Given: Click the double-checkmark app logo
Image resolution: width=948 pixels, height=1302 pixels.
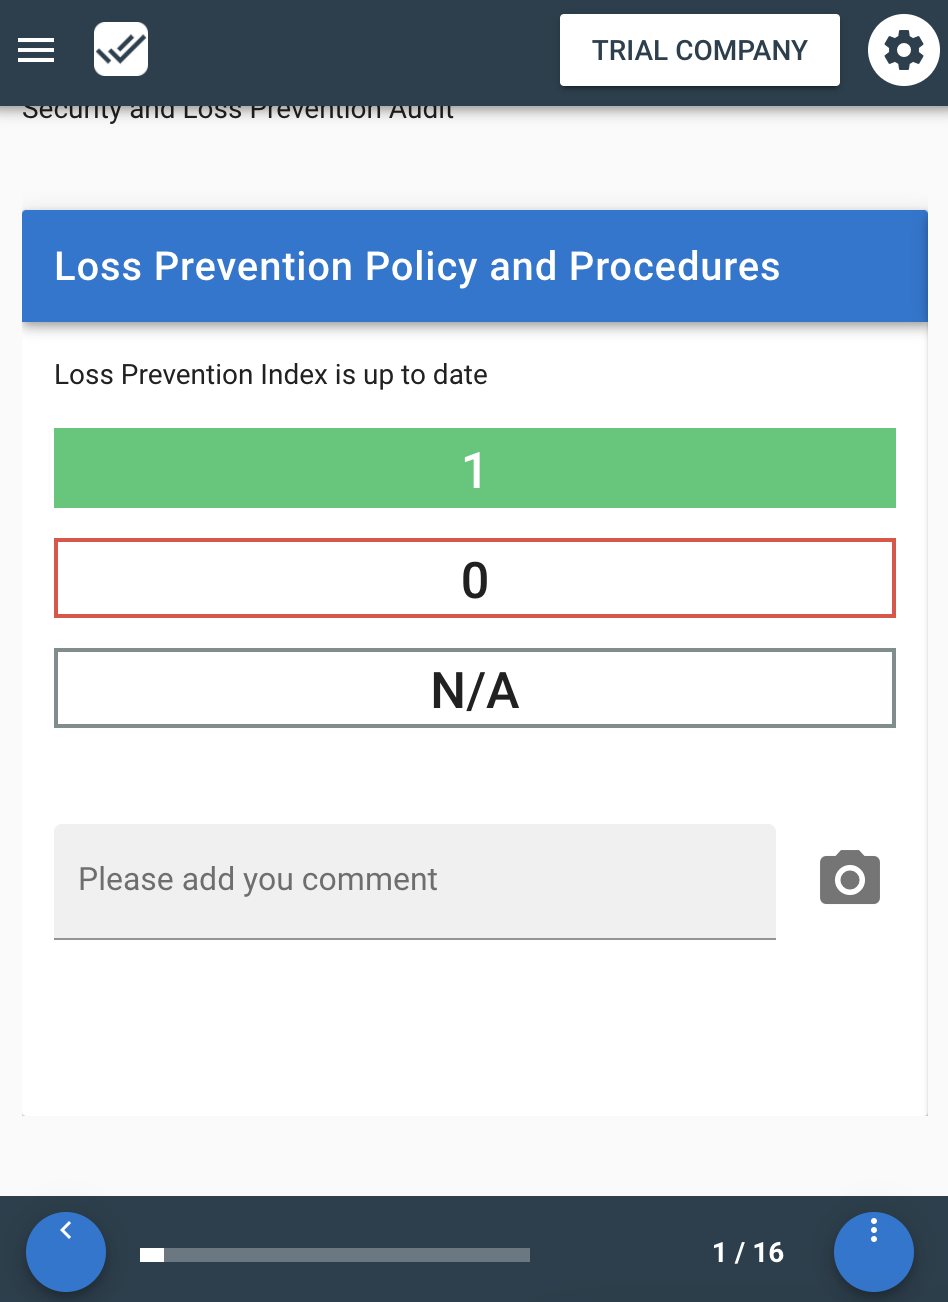Looking at the screenshot, I should (121, 49).
